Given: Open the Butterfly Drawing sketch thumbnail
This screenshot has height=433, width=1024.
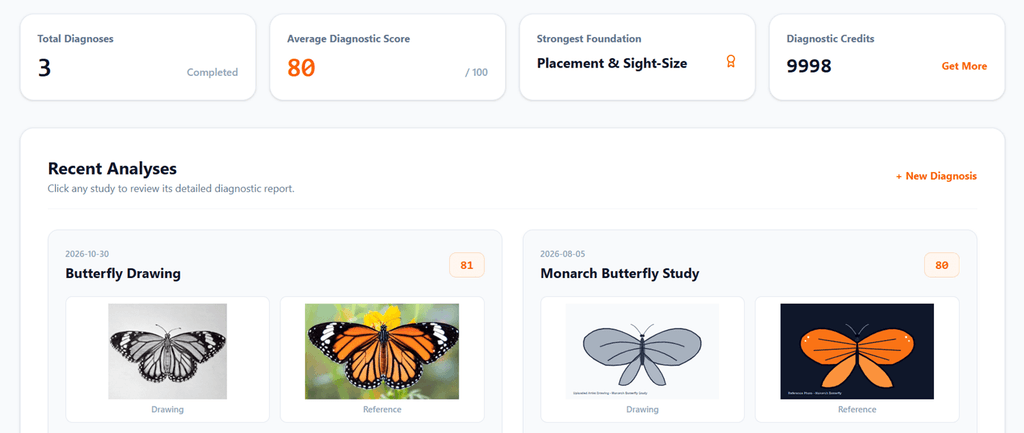Looking at the screenshot, I should [x=168, y=351].
